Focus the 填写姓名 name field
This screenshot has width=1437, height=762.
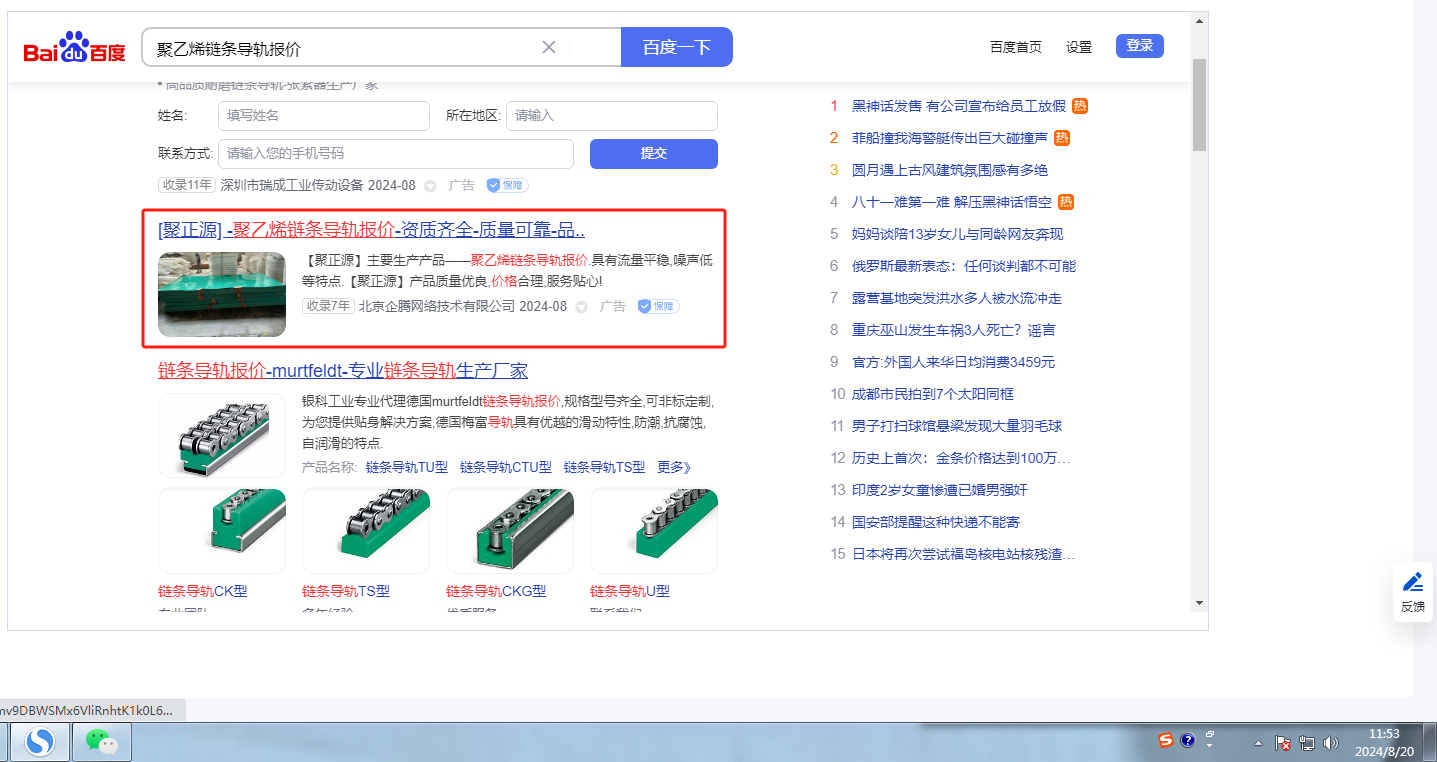pos(324,116)
